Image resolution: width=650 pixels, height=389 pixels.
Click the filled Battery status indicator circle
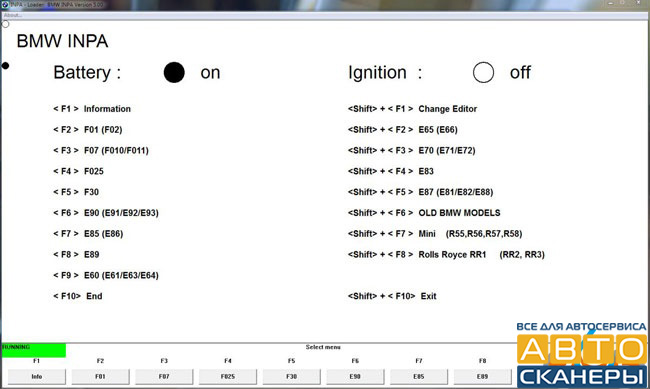pos(174,73)
